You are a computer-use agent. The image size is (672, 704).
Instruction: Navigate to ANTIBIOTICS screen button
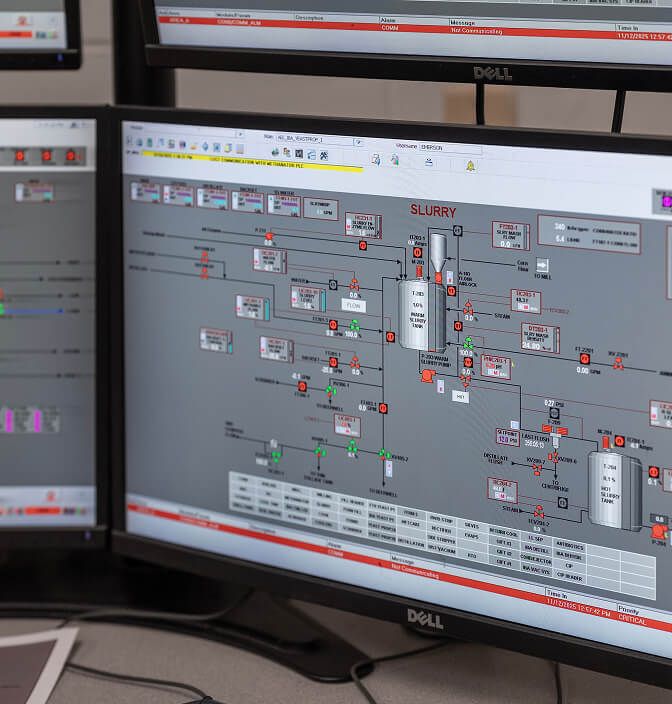pyautogui.click(x=569, y=546)
